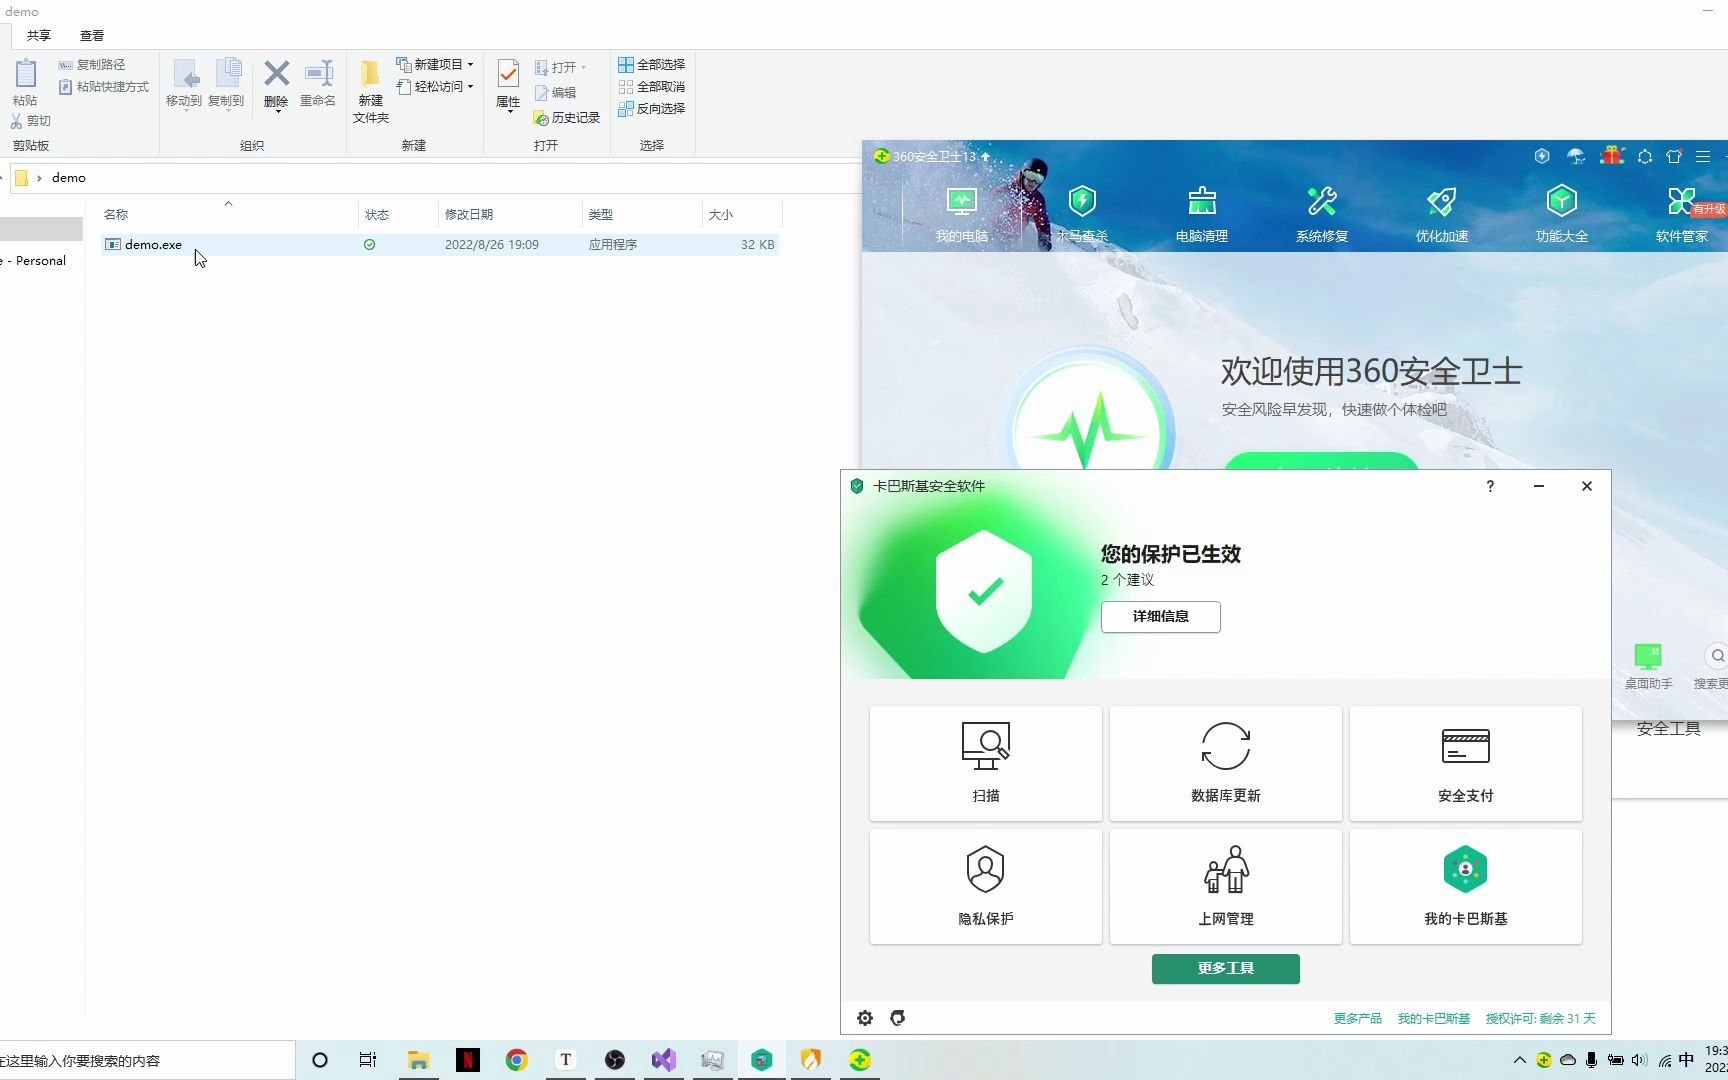Click 移动到 in Explorer ribbon
The image size is (1728, 1080).
coord(184,85)
